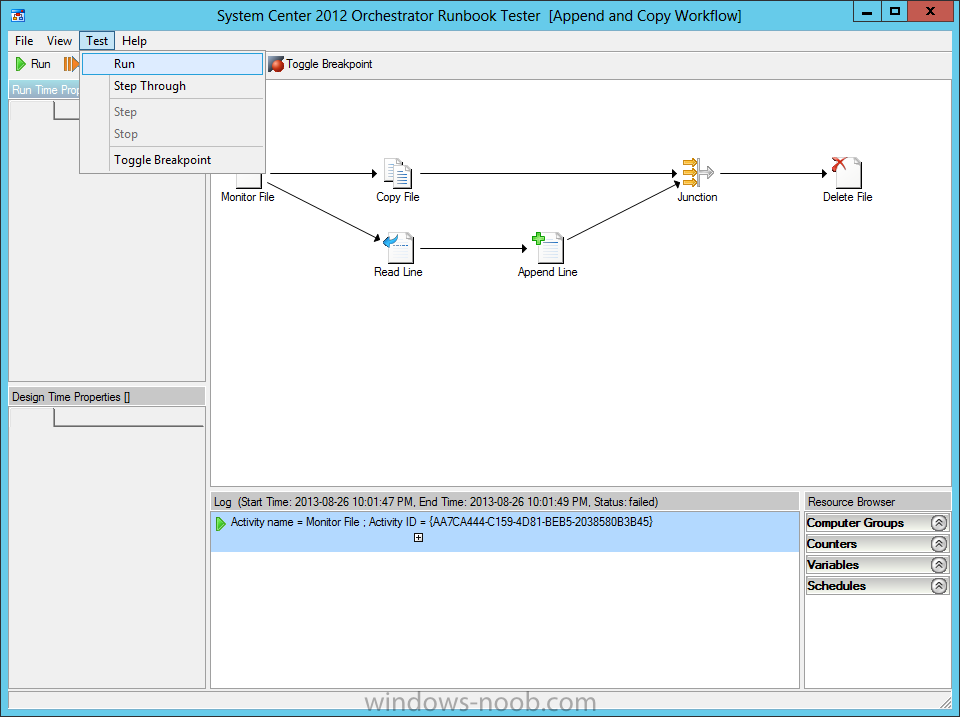Open the View menu
The image size is (960, 717).
point(59,41)
